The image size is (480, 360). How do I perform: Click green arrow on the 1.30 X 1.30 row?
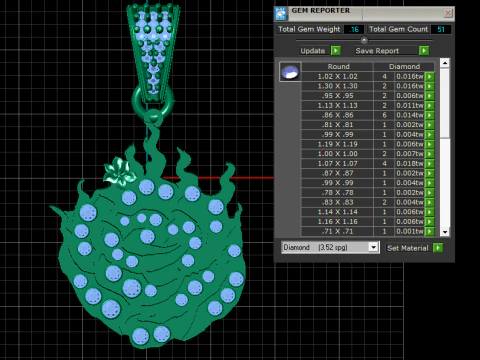point(430,86)
